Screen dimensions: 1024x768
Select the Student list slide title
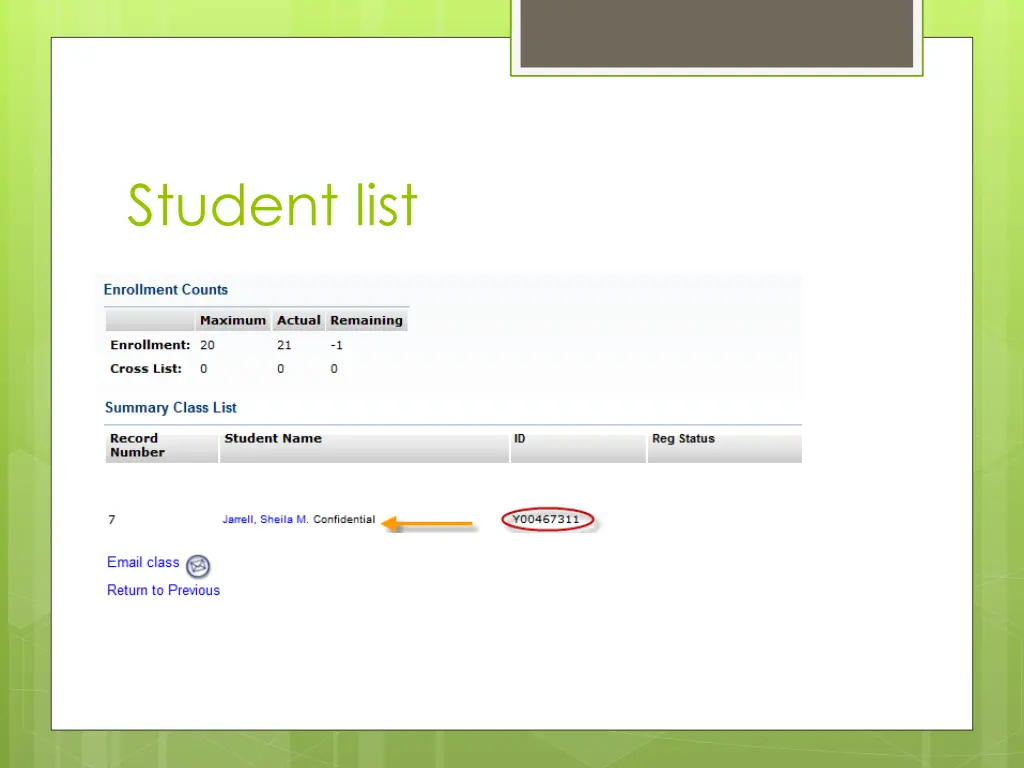point(271,205)
